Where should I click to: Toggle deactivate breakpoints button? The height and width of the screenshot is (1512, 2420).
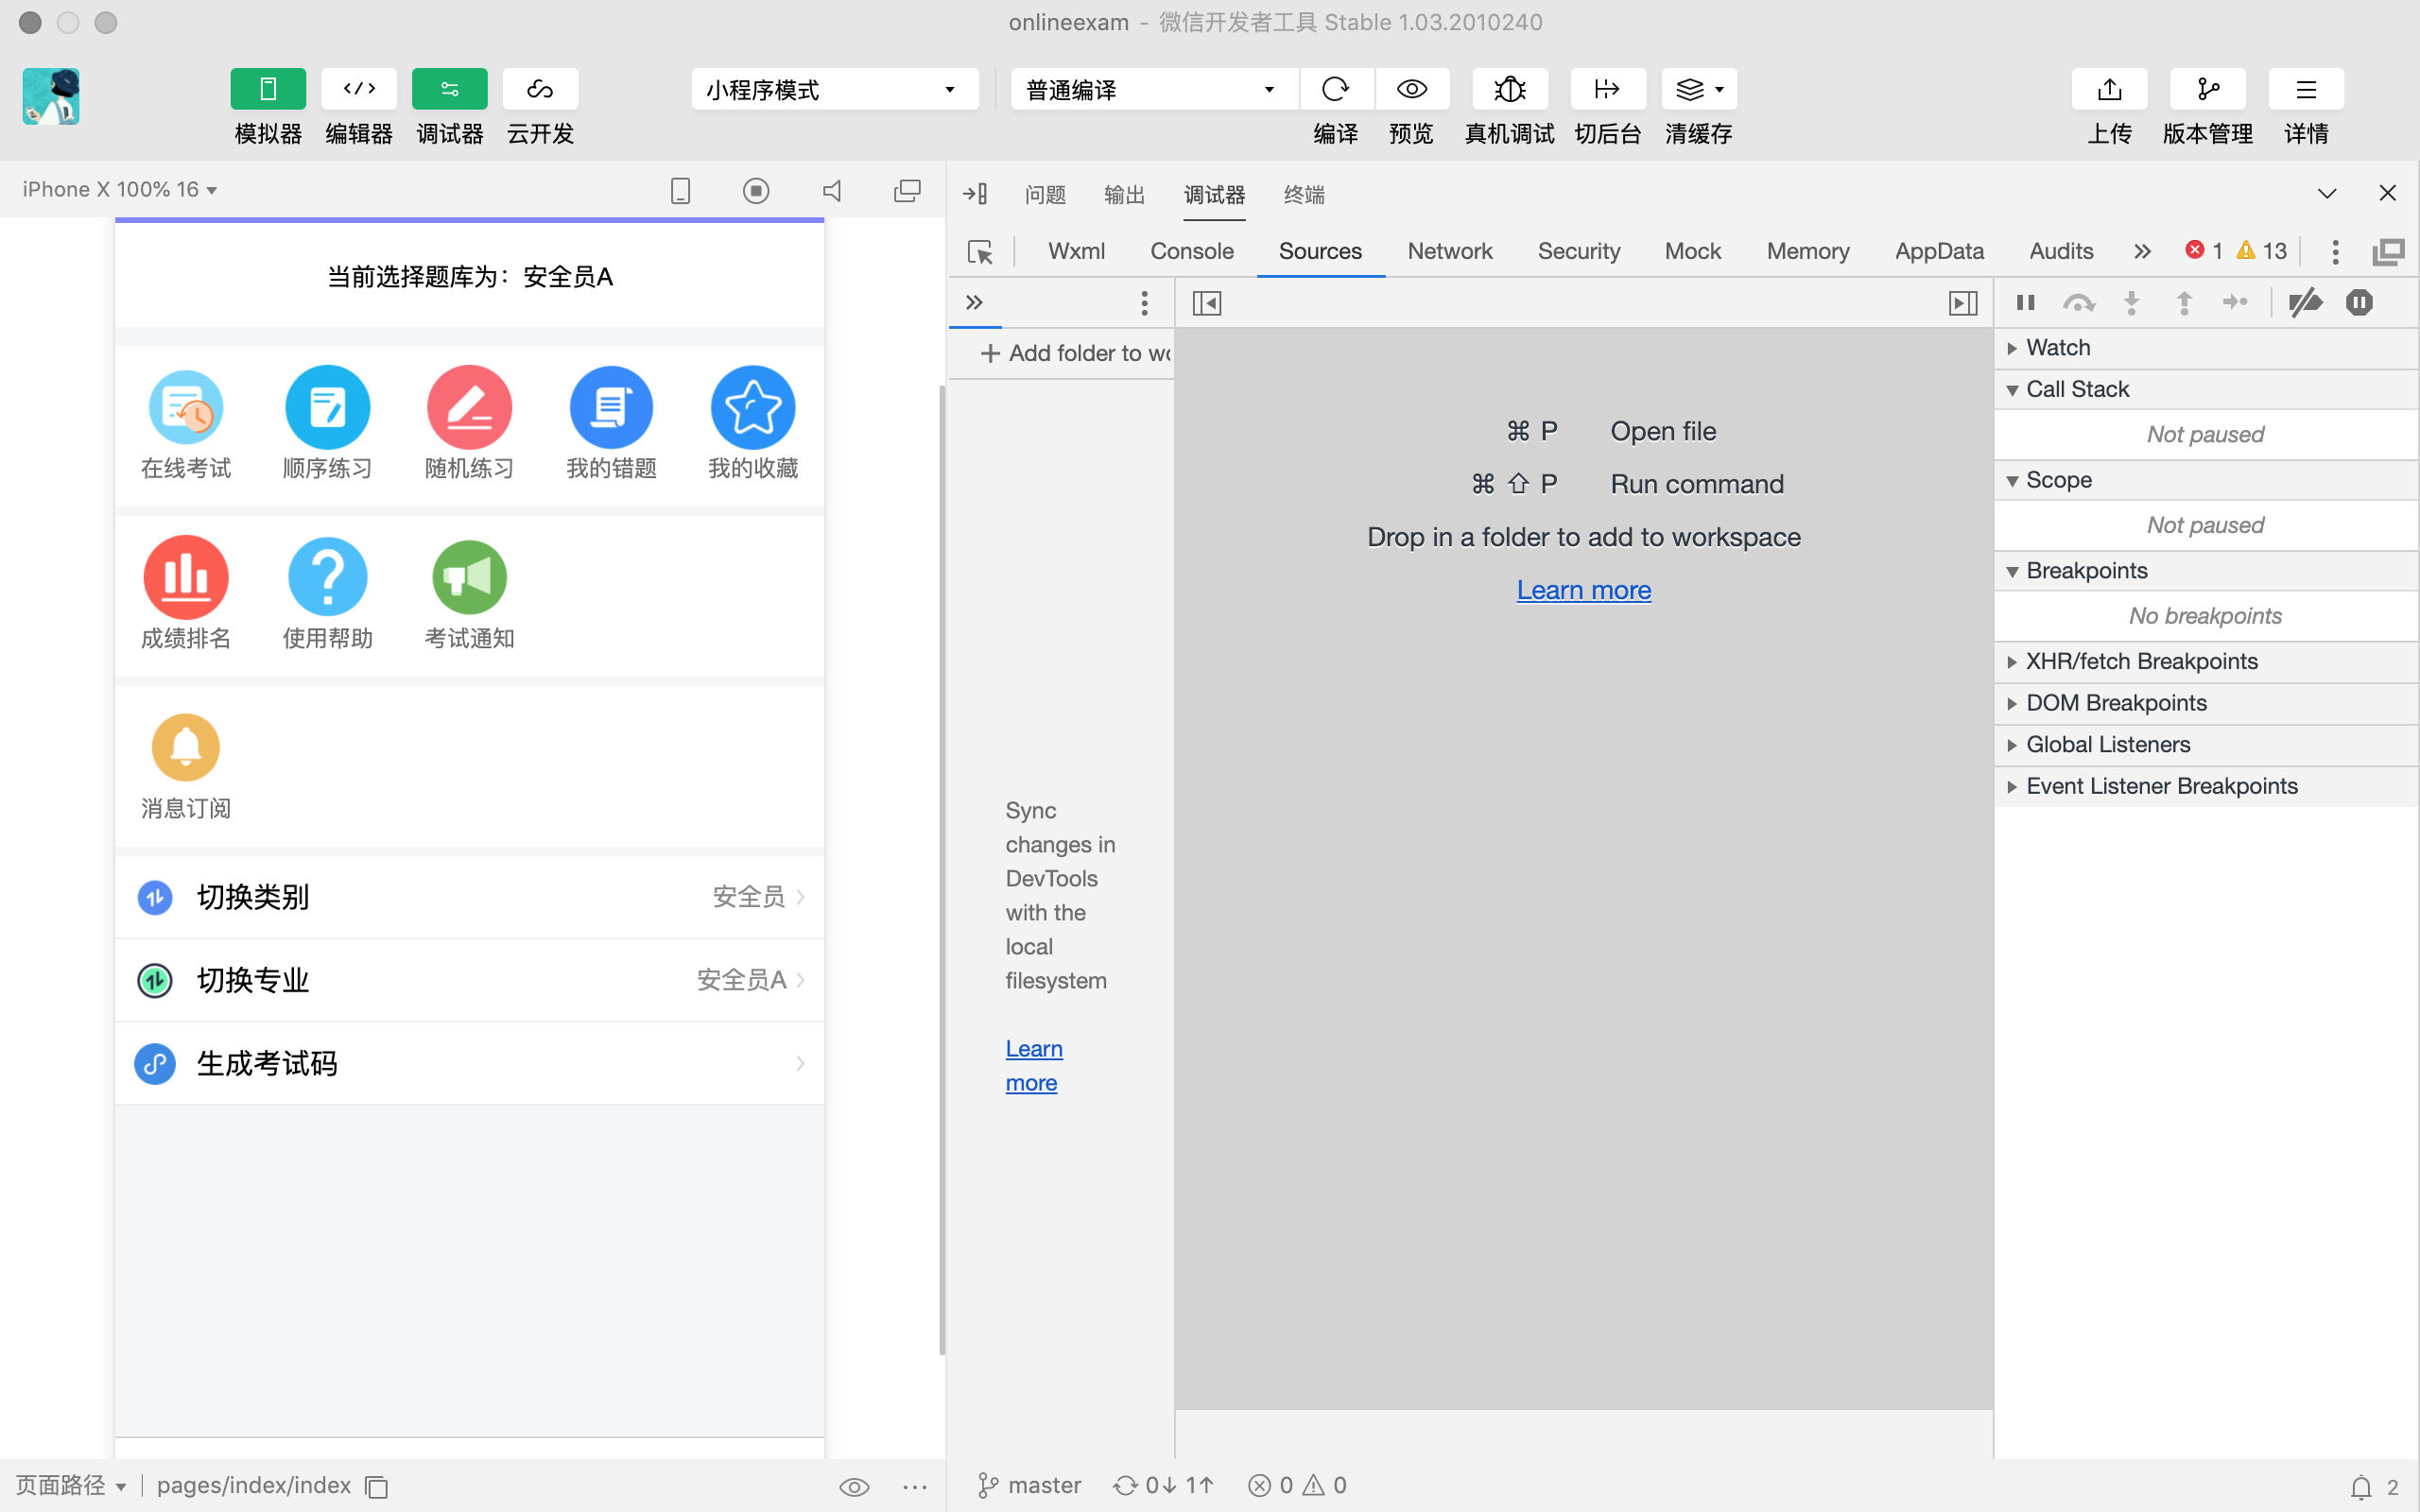[2305, 302]
